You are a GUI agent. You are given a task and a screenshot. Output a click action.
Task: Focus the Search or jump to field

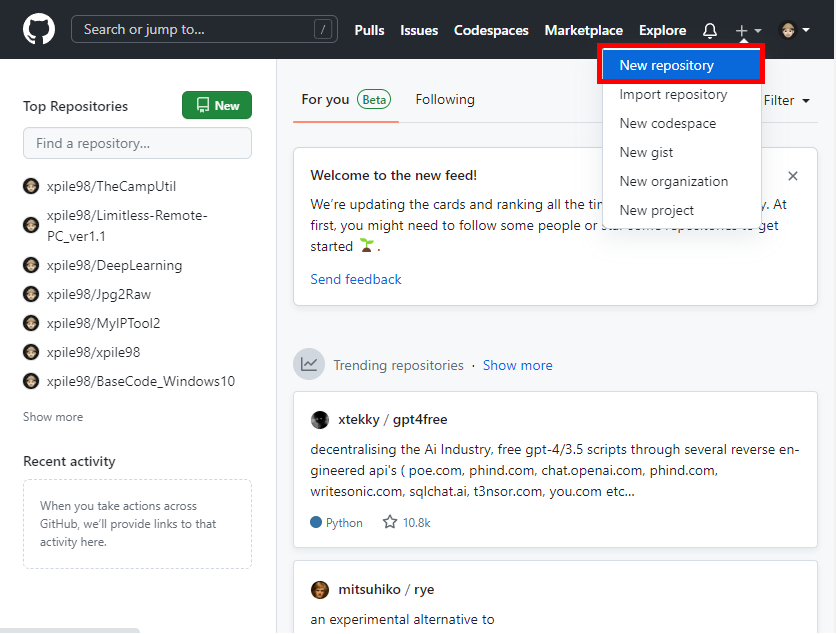pyautogui.click(x=204, y=29)
